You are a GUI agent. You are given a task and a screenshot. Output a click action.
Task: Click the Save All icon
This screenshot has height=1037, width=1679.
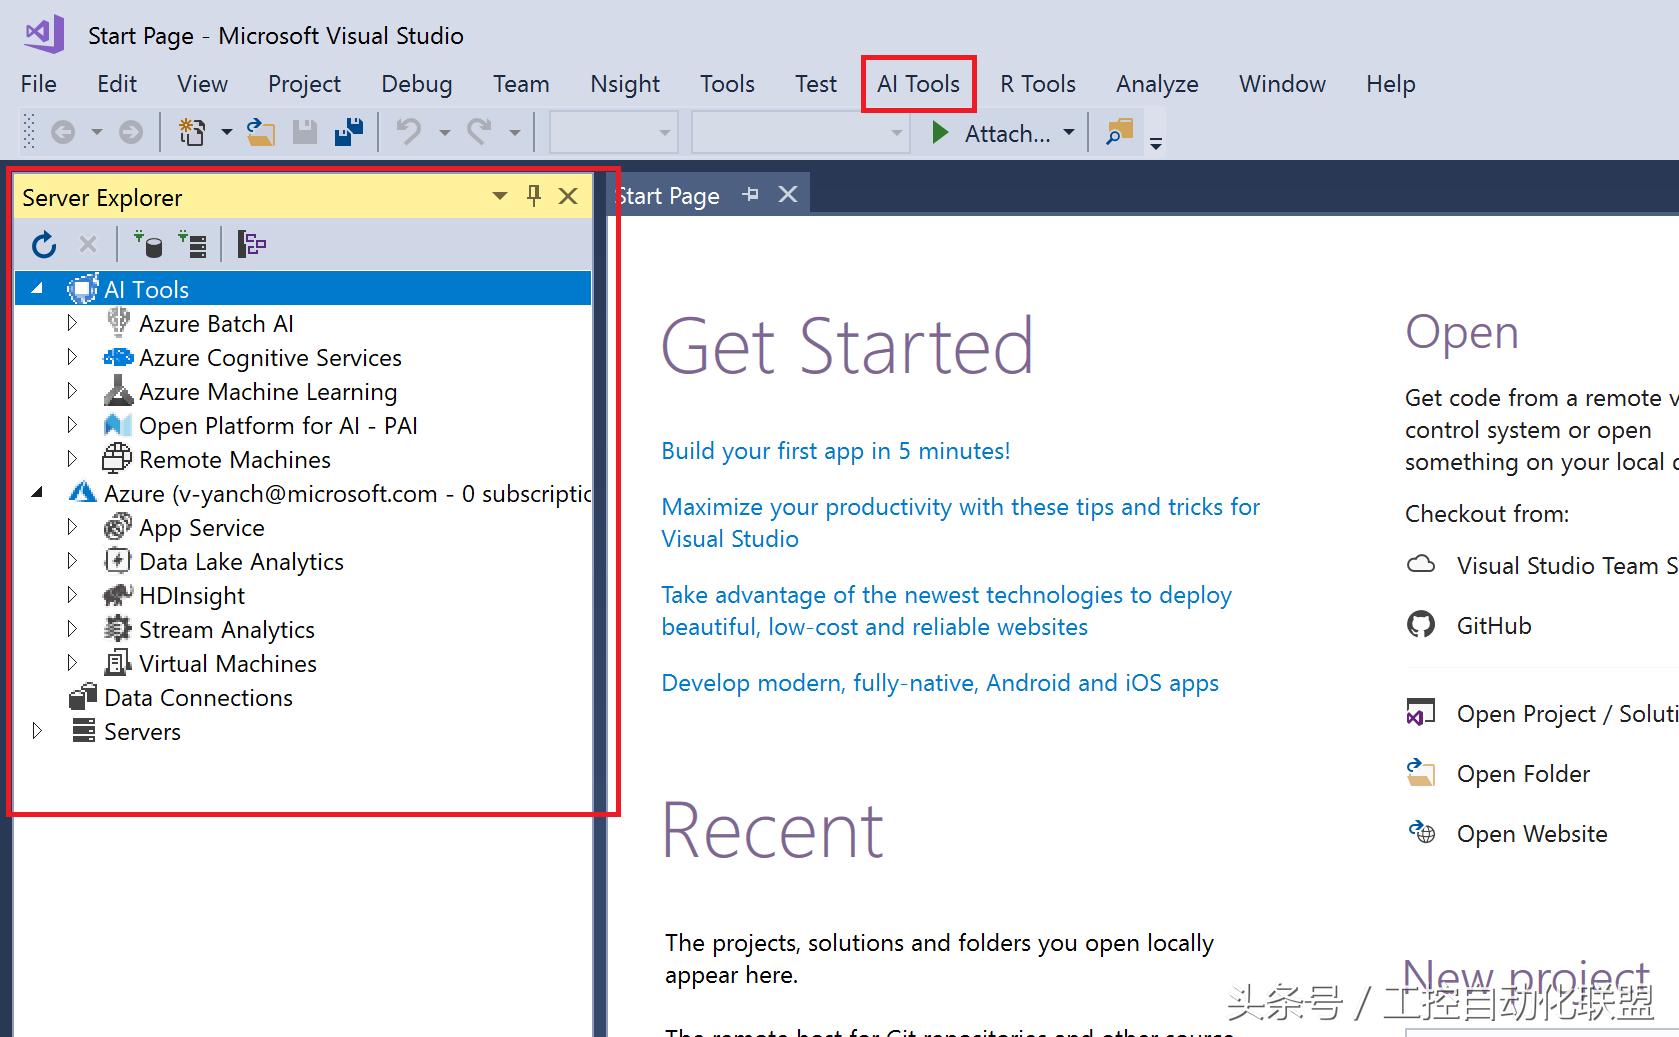[x=349, y=132]
